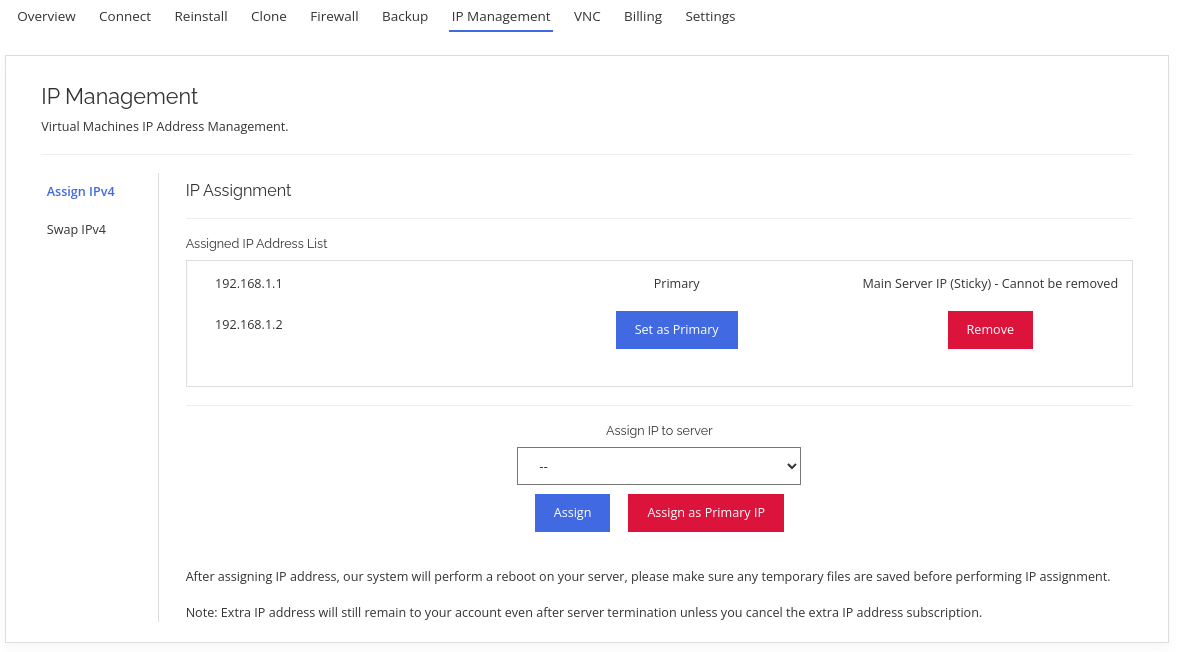This screenshot has height=652, width=1184.
Task: Switch to the Backup tab
Action: [x=405, y=17]
